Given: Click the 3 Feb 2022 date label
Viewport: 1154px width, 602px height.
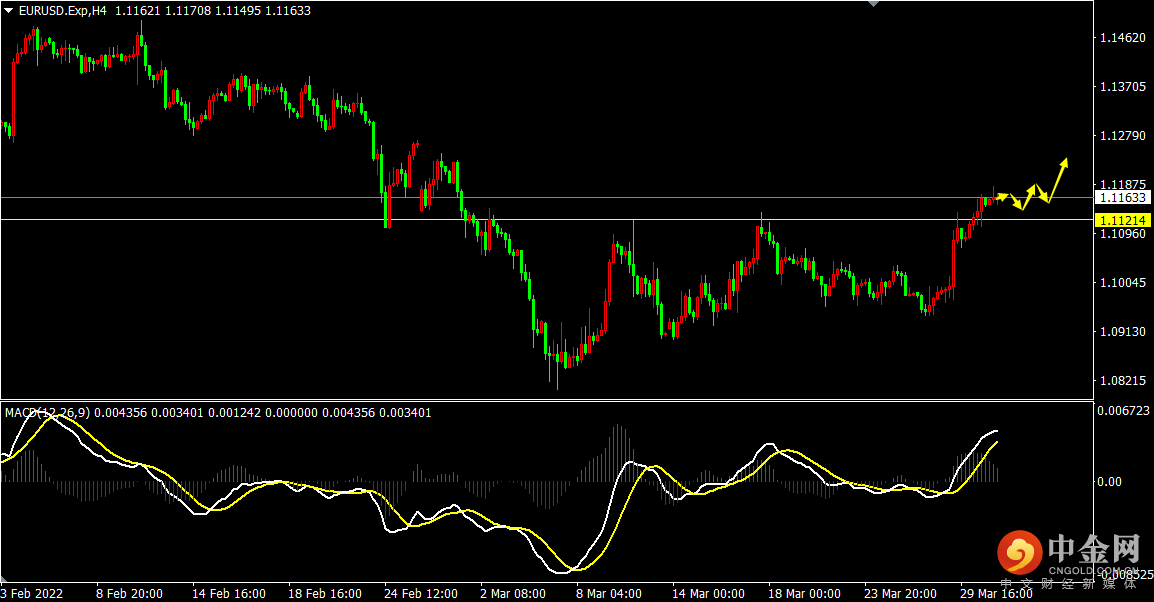Looking at the screenshot, I should click(32, 593).
